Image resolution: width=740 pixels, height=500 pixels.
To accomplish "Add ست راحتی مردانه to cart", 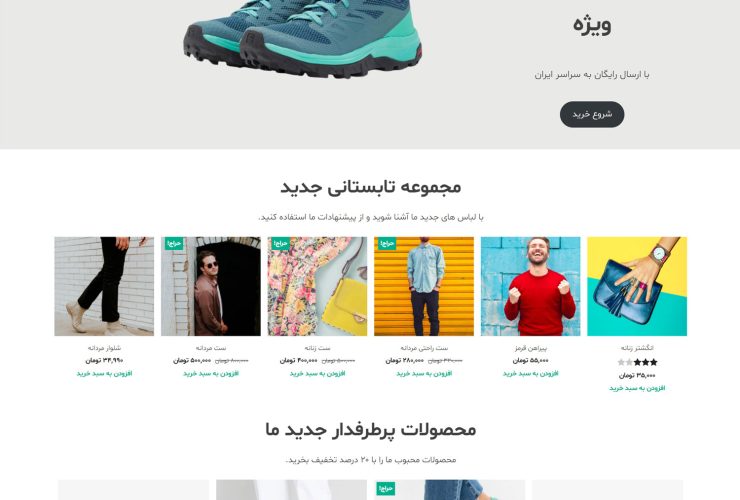I will [424, 373].
